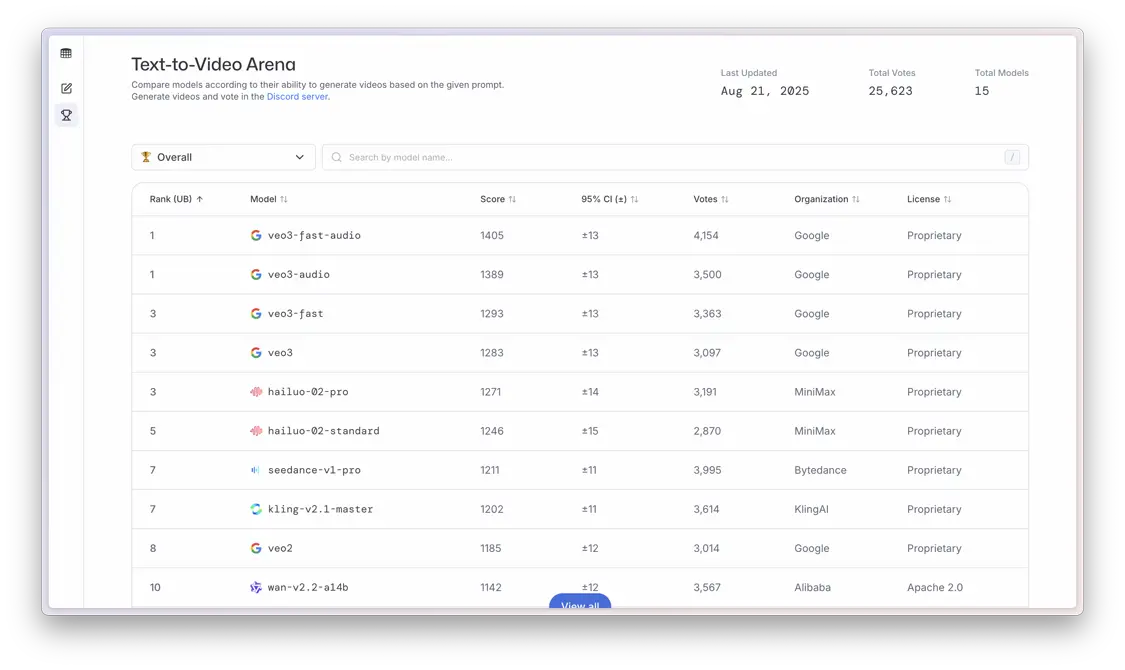Click the compose/edit icon in the sidebar
Screen dimensions: 1125x670
pos(66,88)
